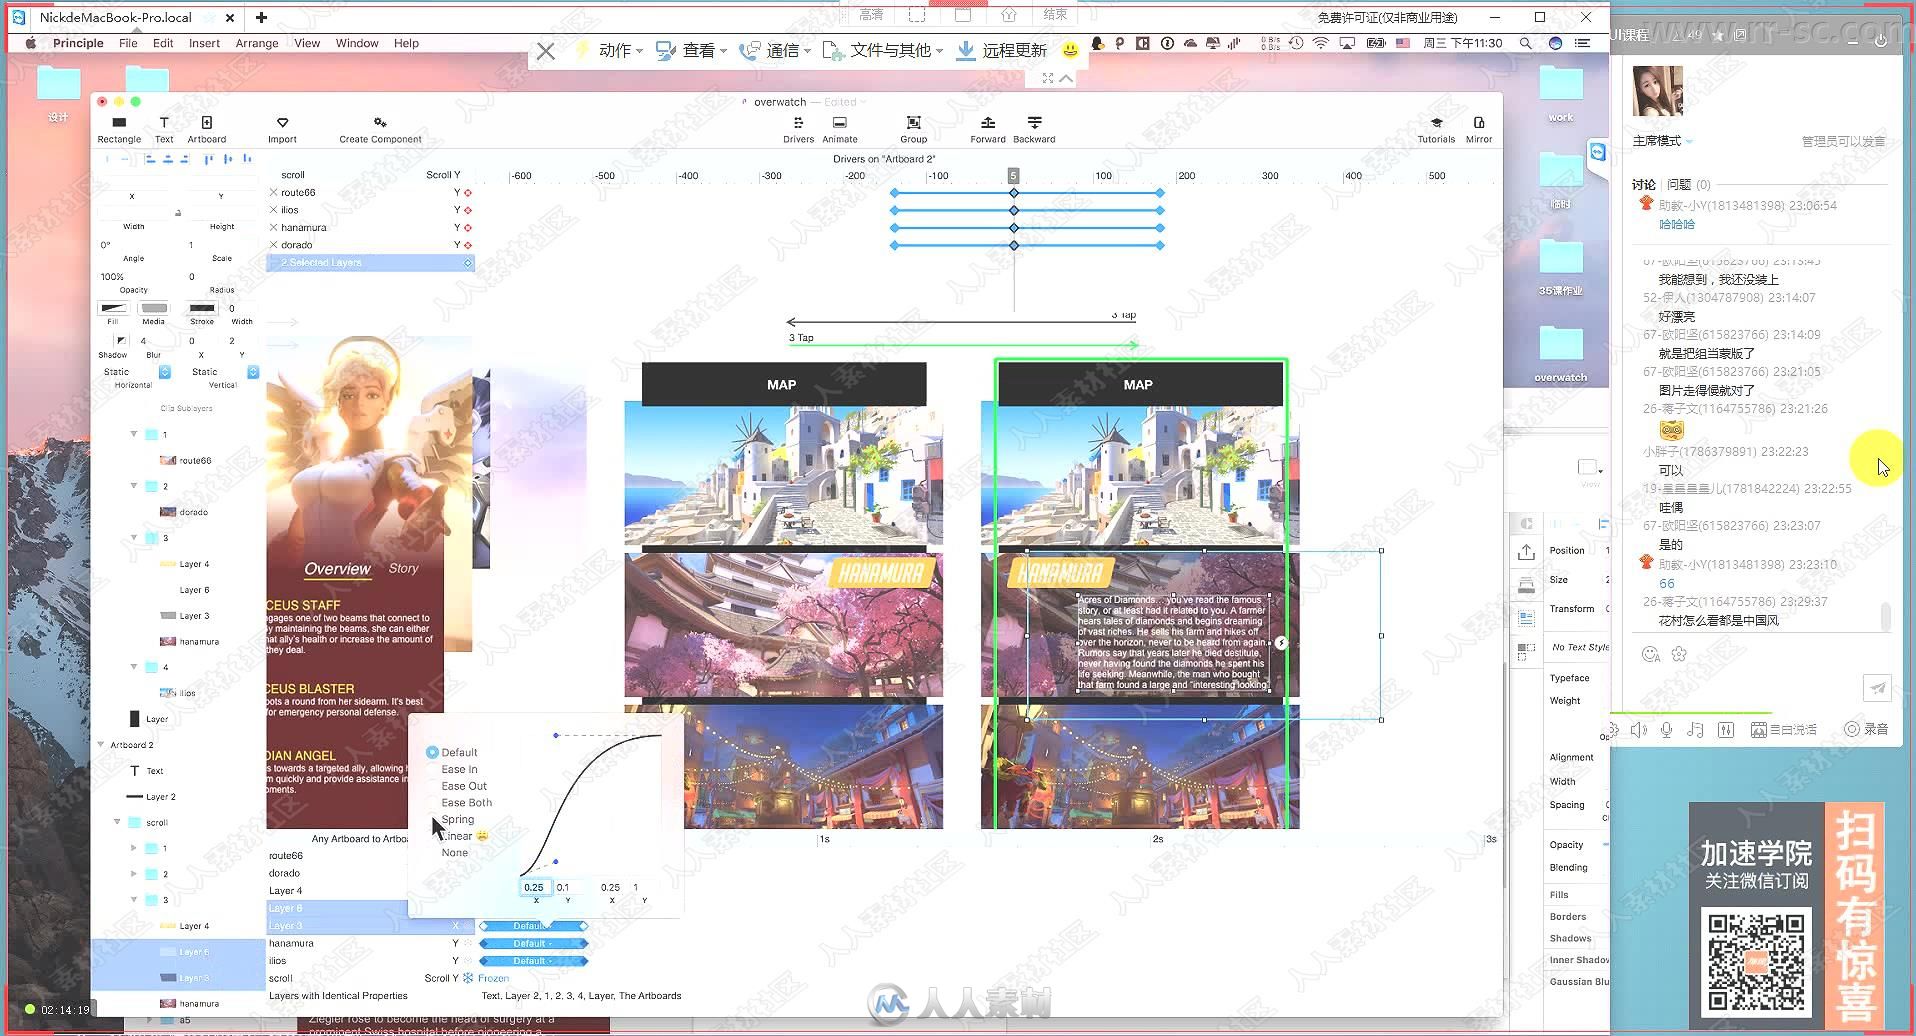Select Ease Out easing option
The width and height of the screenshot is (1916, 1036).
coord(464,786)
